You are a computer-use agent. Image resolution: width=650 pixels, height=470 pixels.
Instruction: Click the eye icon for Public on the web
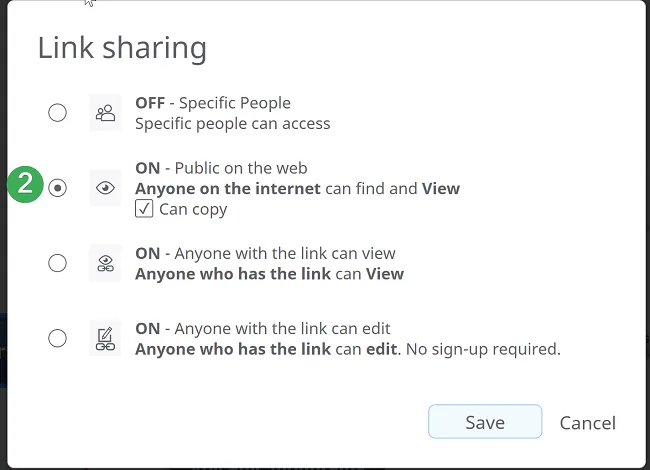(105, 188)
